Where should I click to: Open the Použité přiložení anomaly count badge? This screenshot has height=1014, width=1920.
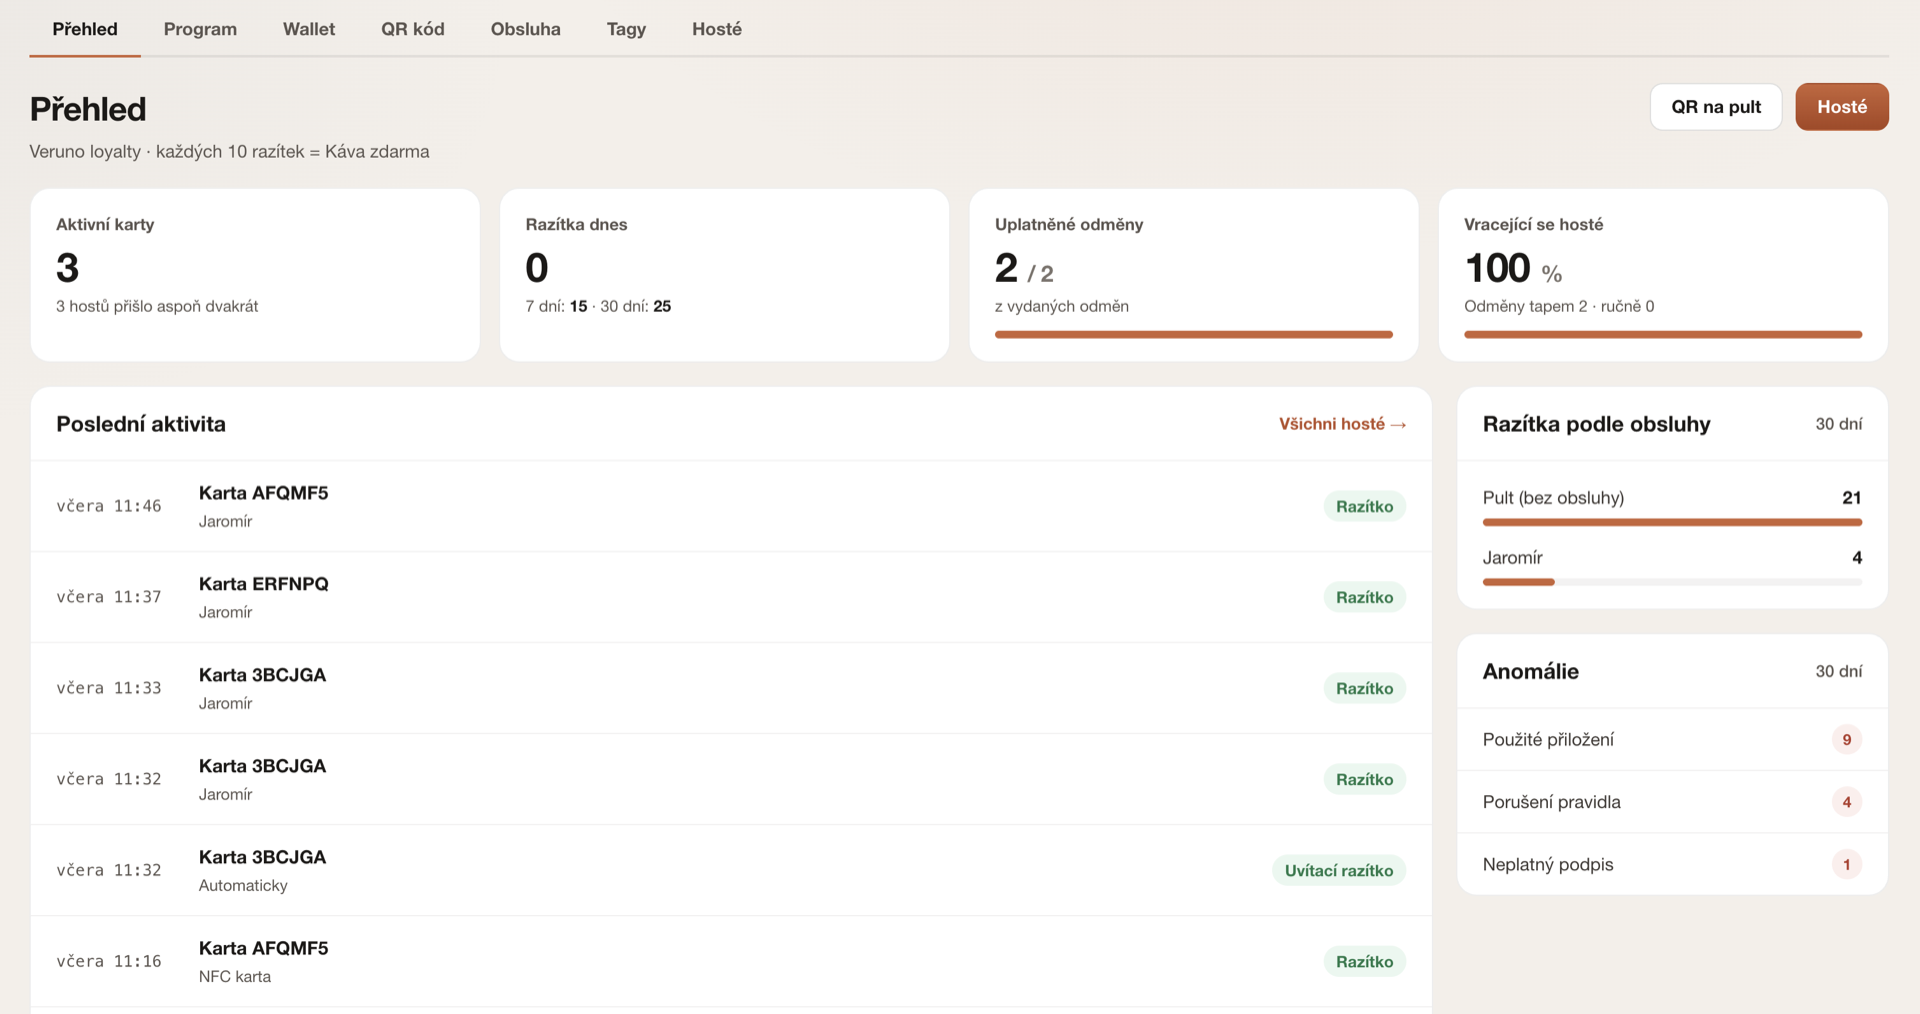[1847, 740]
